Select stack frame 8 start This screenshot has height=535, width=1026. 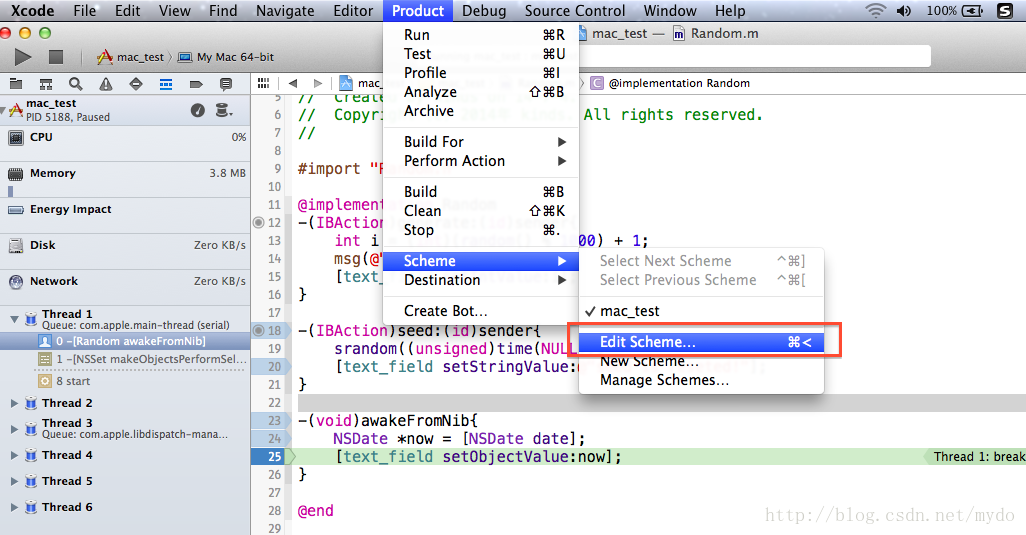pos(125,381)
